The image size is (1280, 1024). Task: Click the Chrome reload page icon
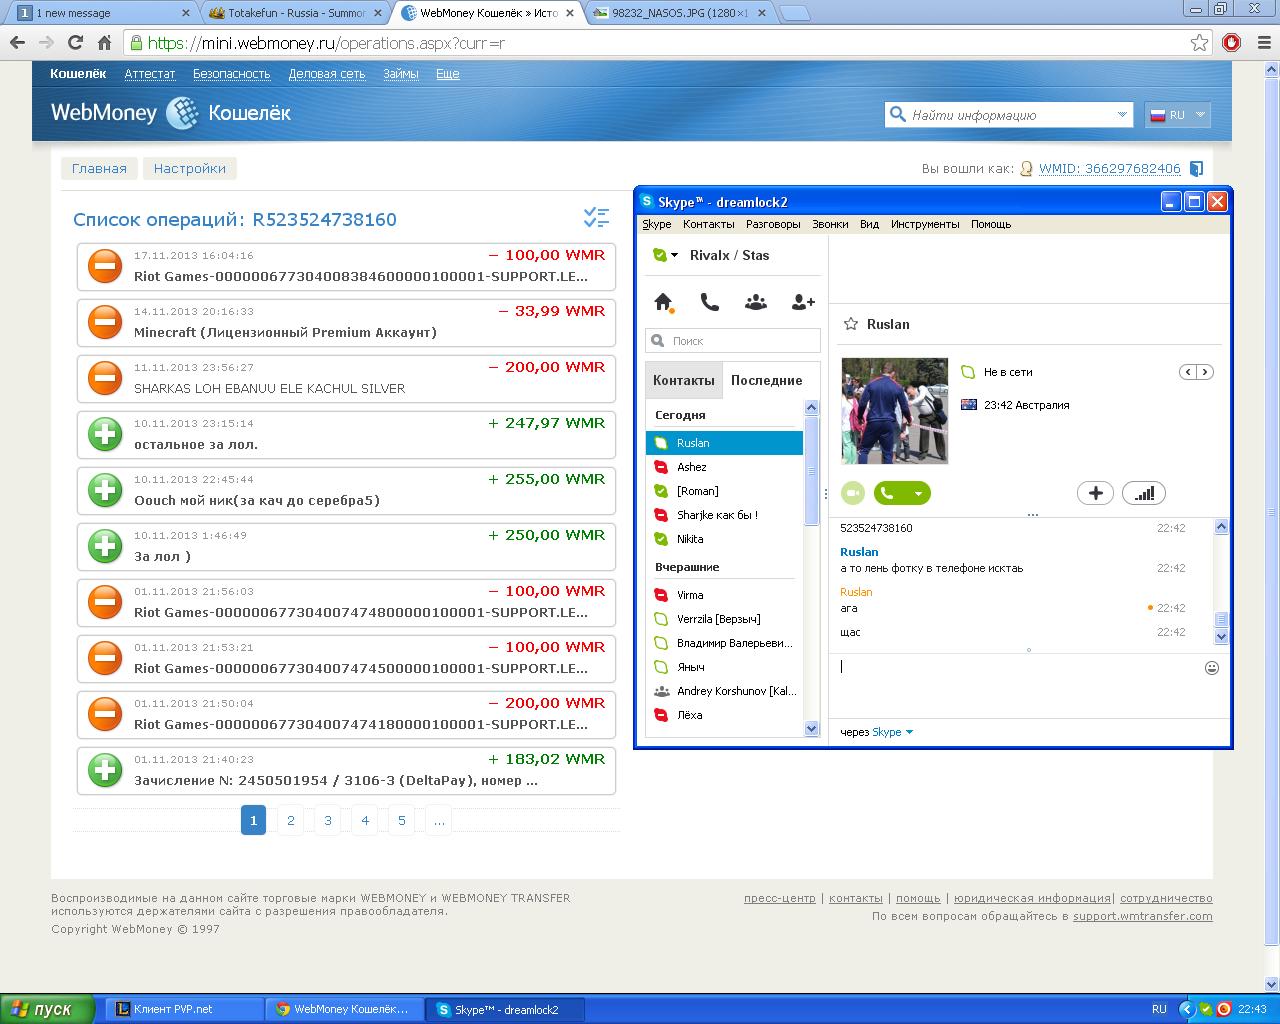point(75,43)
